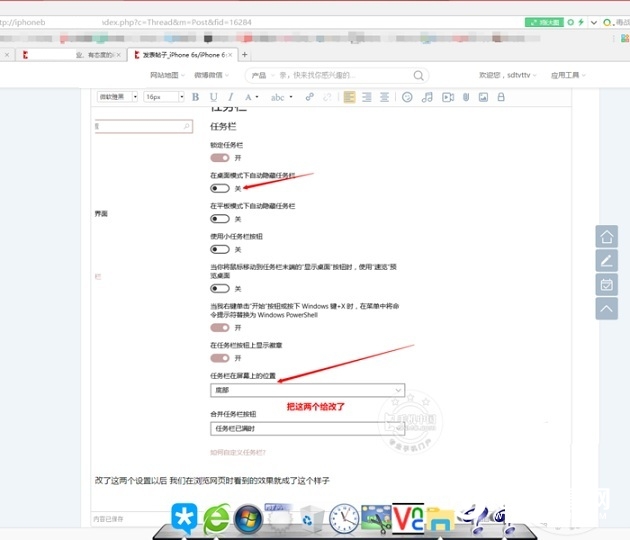Open File Explorer folder in the dock
The height and width of the screenshot is (540, 630).
(440, 520)
